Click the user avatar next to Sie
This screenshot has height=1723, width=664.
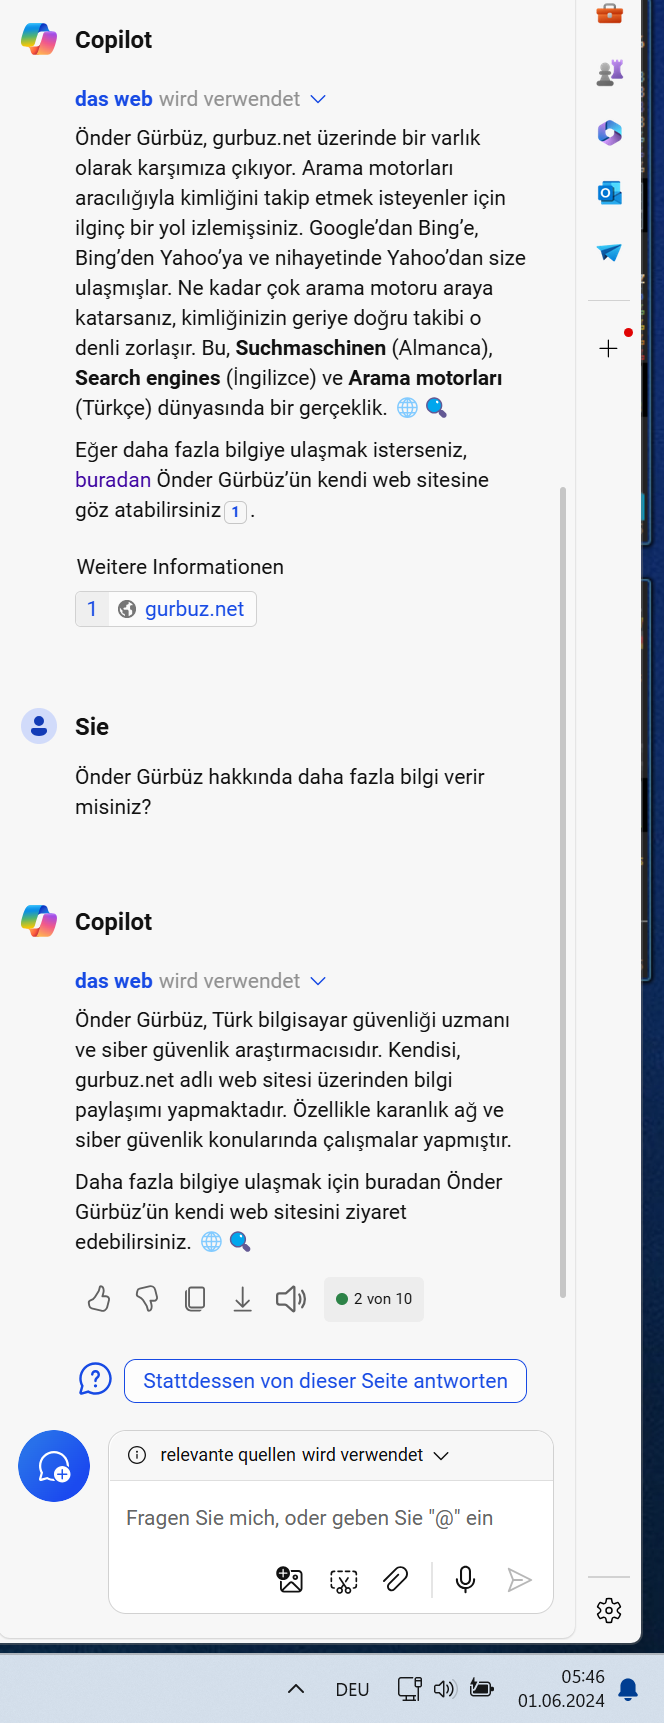pos(39,726)
